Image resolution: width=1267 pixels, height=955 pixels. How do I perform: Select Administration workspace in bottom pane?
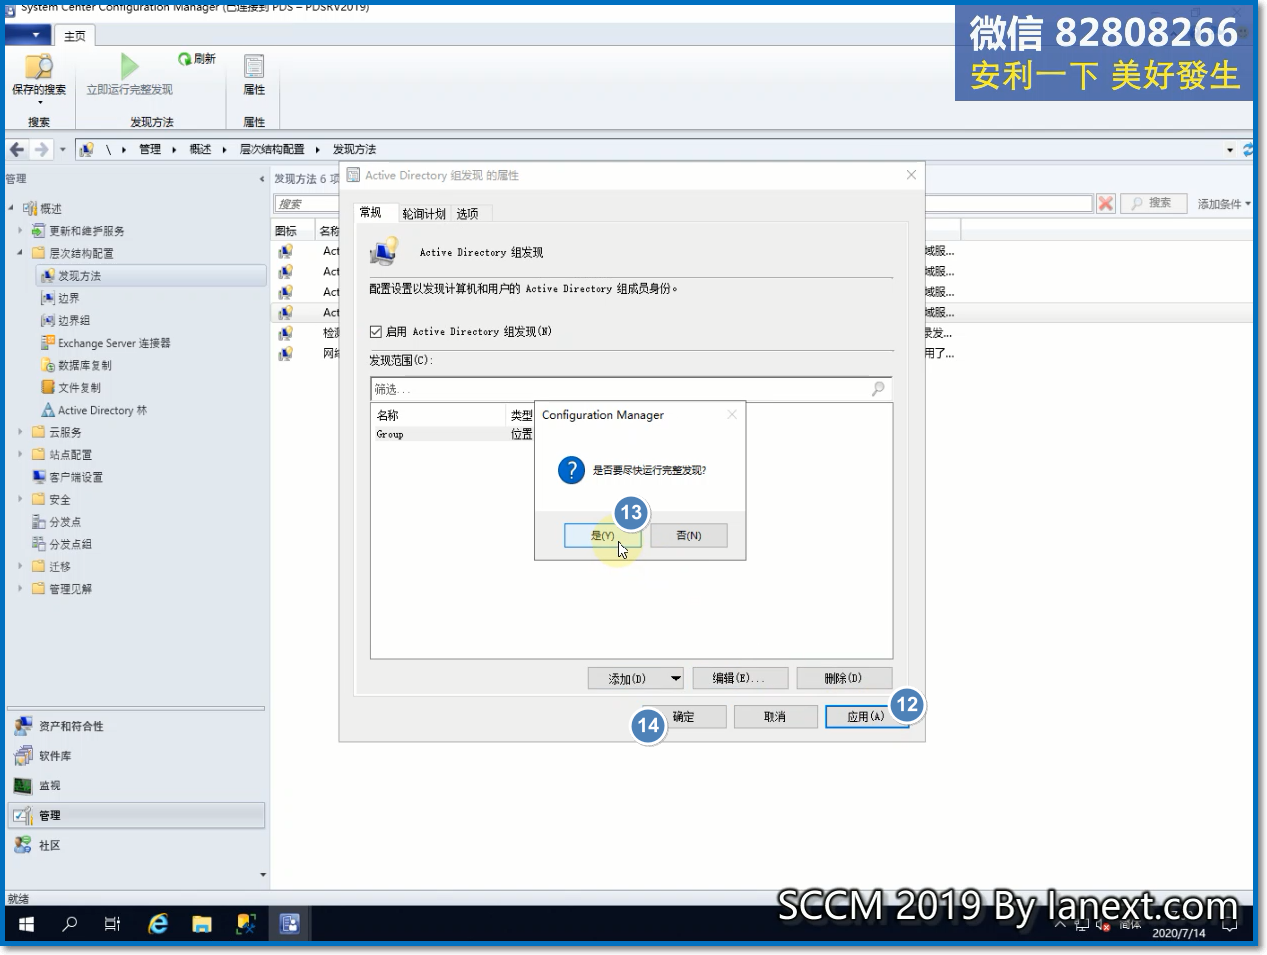pyautogui.click(x=136, y=815)
